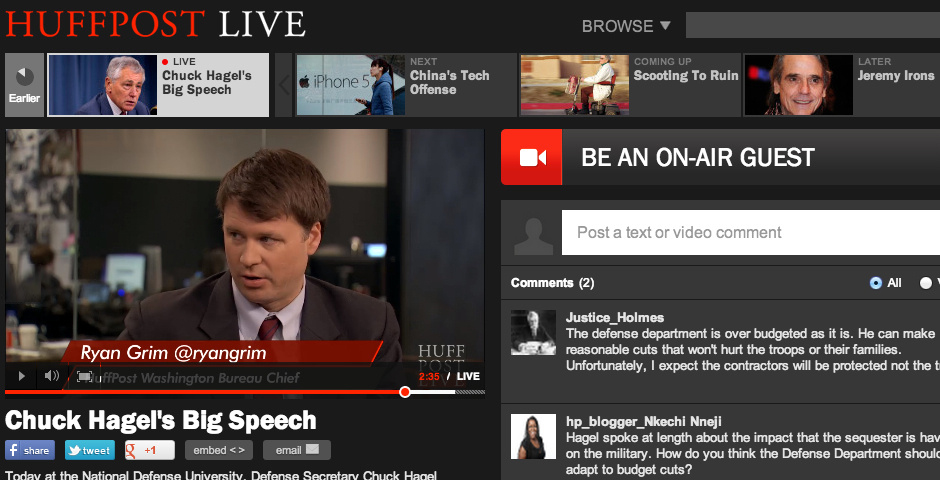Click the video seek bar handle
Image resolution: width=940 pixels, height=480 pixels.
(x=405, y=392)
